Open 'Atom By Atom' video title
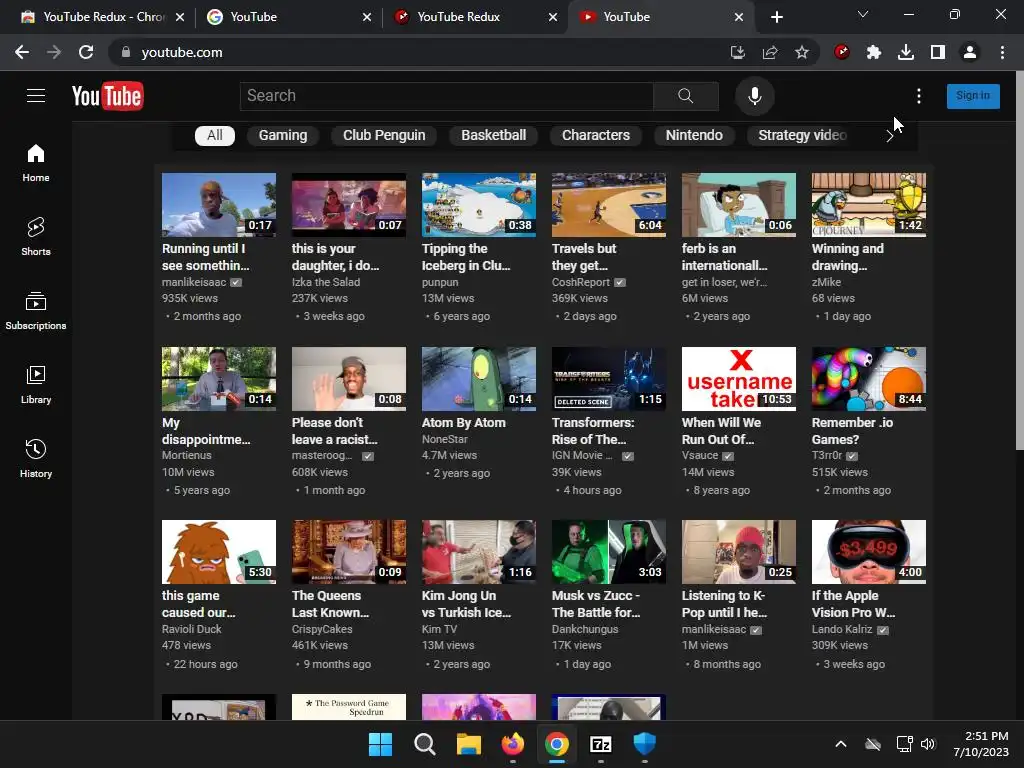Image resolution: width=1024 pixels, height=768 pixels. pyautogui.click(x=464, y=423)
